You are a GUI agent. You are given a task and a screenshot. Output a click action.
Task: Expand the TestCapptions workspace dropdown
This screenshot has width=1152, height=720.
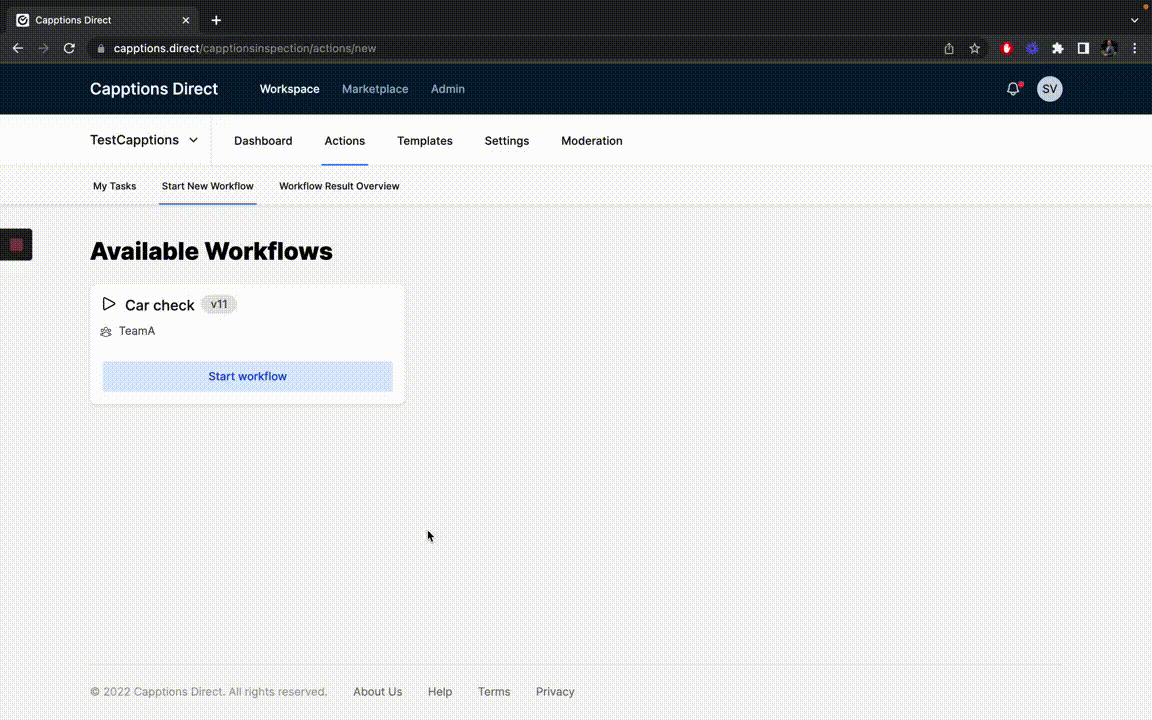tap(145, 140)
